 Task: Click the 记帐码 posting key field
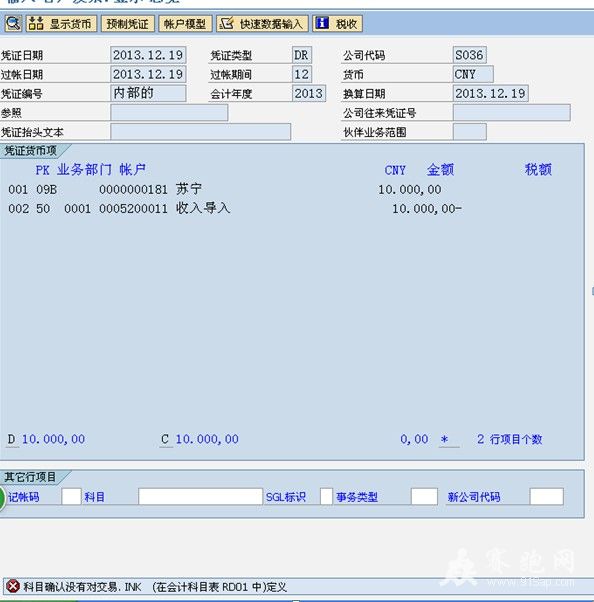click(71, 496)
